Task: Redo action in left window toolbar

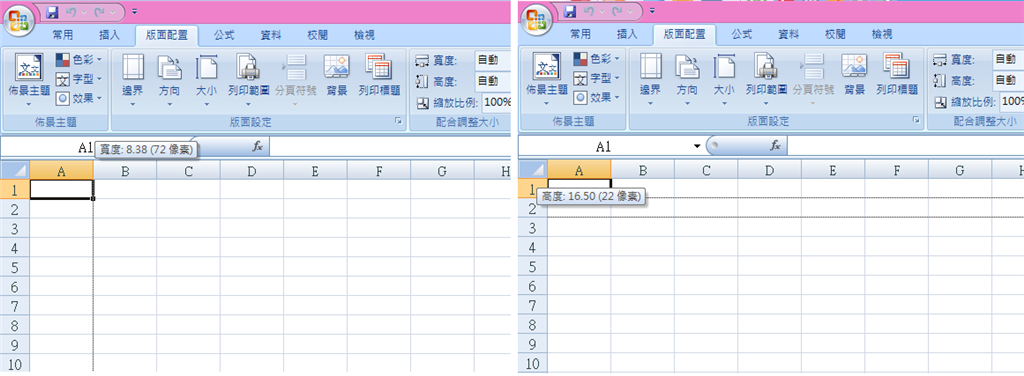Action: click(x=100, y=11)
